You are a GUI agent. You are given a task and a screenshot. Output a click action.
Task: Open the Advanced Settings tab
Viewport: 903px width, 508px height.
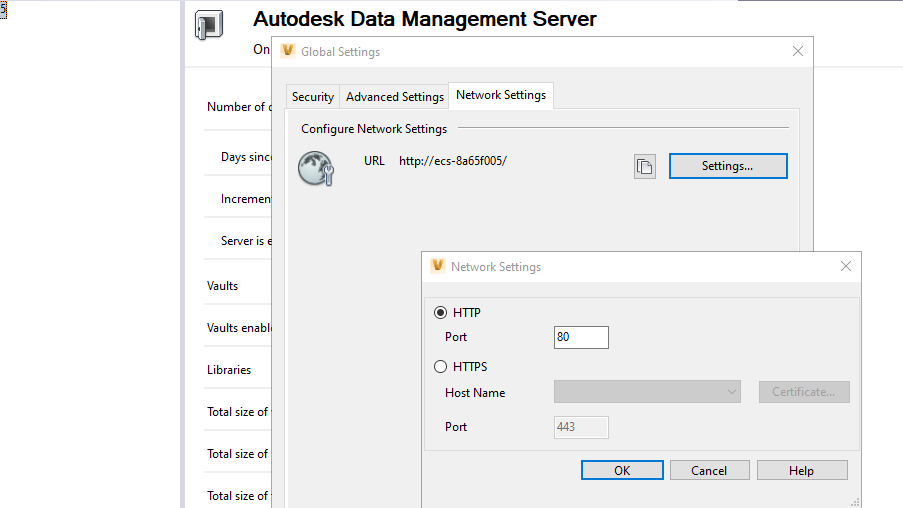[394, 97]
